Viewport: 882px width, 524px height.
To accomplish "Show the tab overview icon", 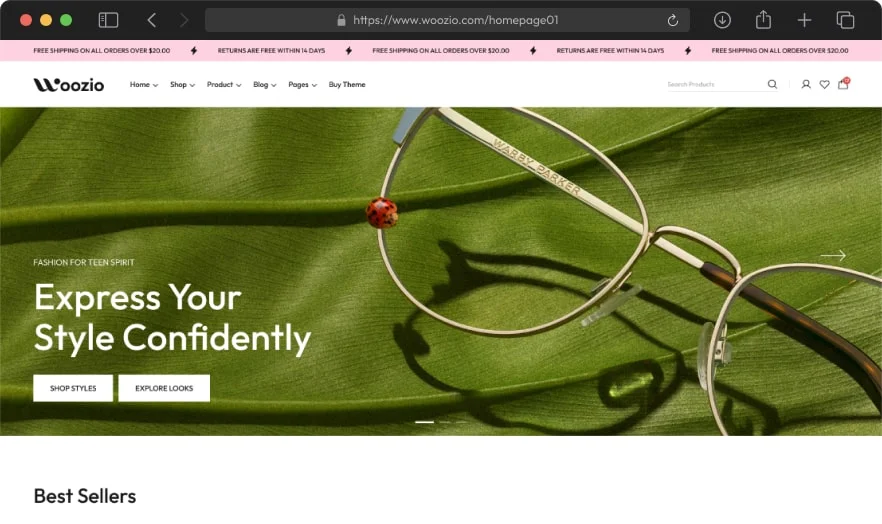I will point(845,20).
